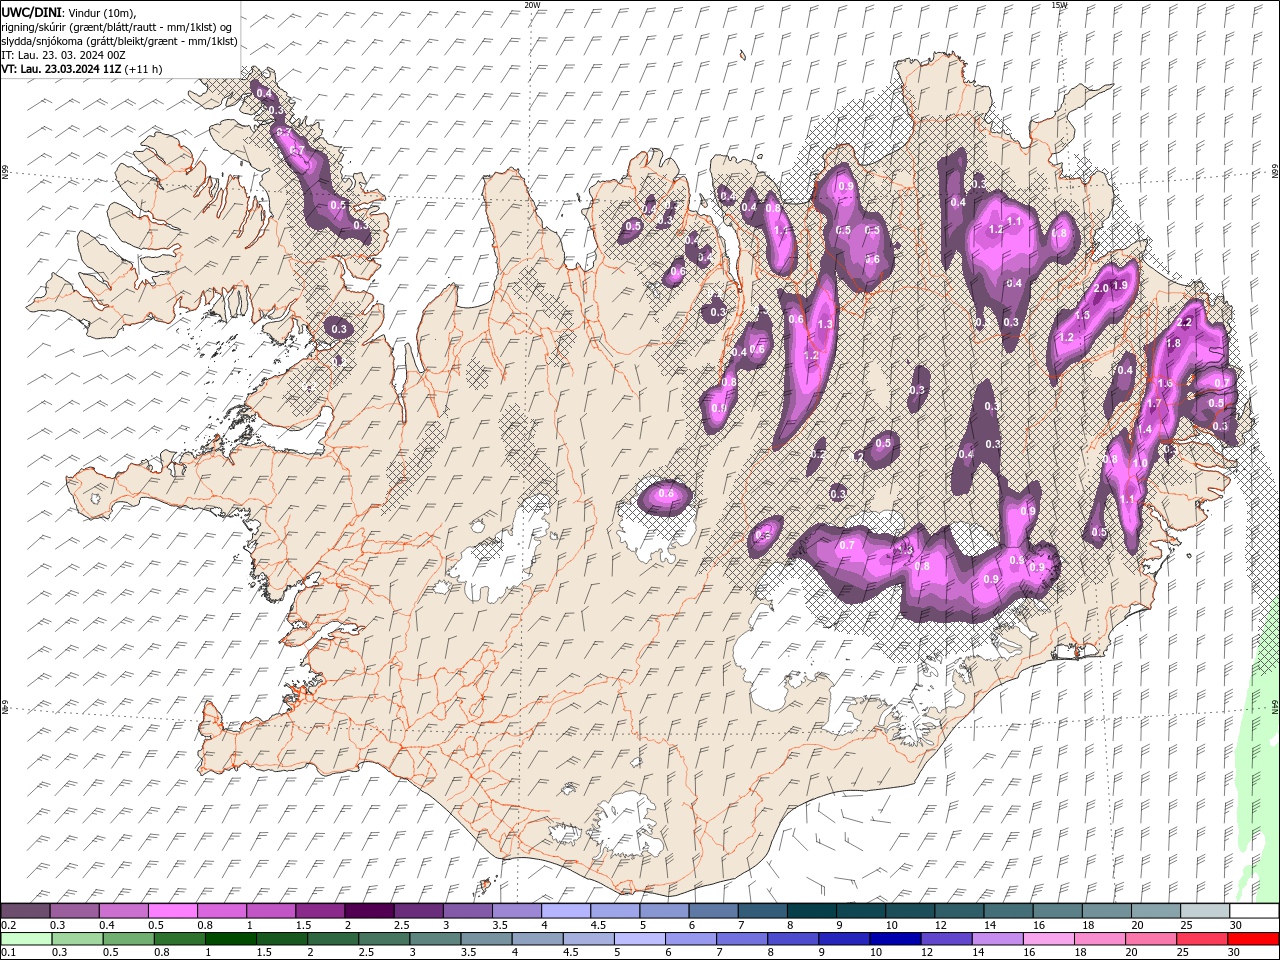
Task: Click the palest green swatch above rain label 0.1
Action: click(27, 938)
